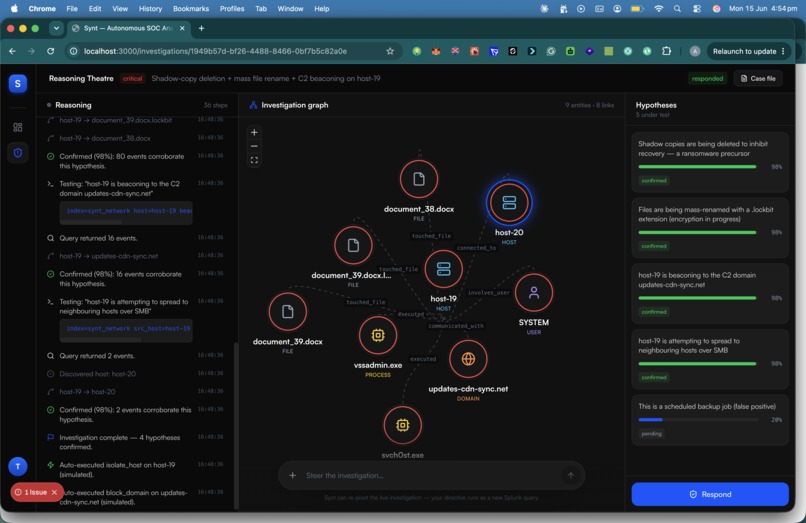
Task: Select the updates-cdn-sync.net domain node
Action: [x=468, y=359]
